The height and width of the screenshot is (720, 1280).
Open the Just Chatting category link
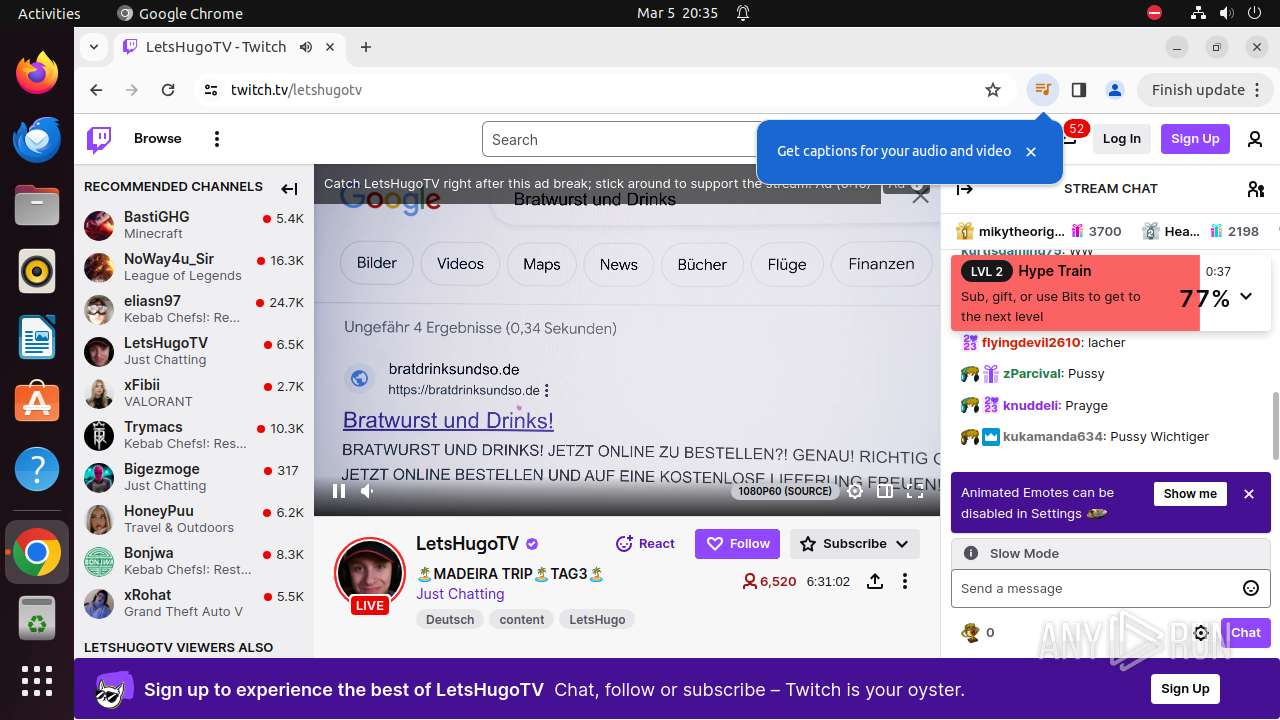(460, 594)
